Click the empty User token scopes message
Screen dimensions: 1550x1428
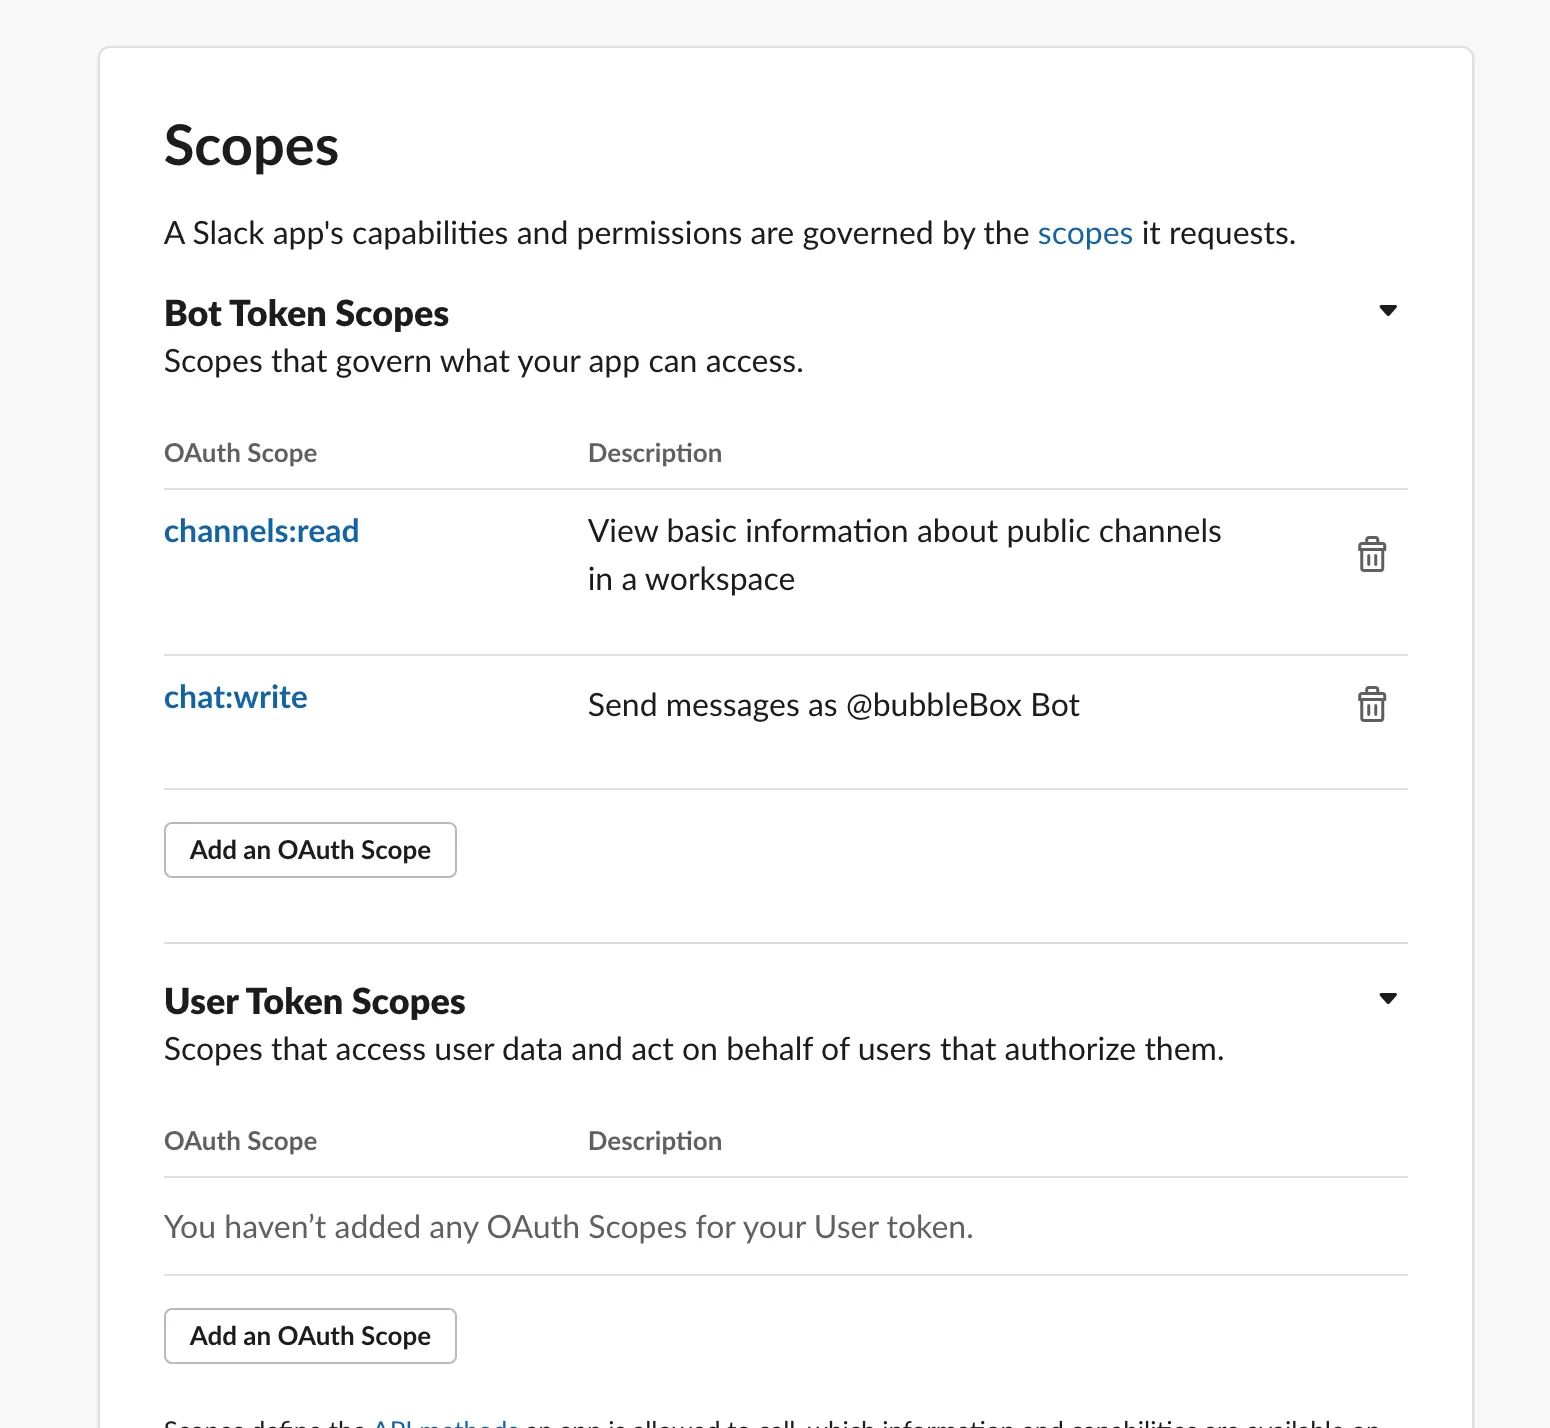tap(568, 1227)
